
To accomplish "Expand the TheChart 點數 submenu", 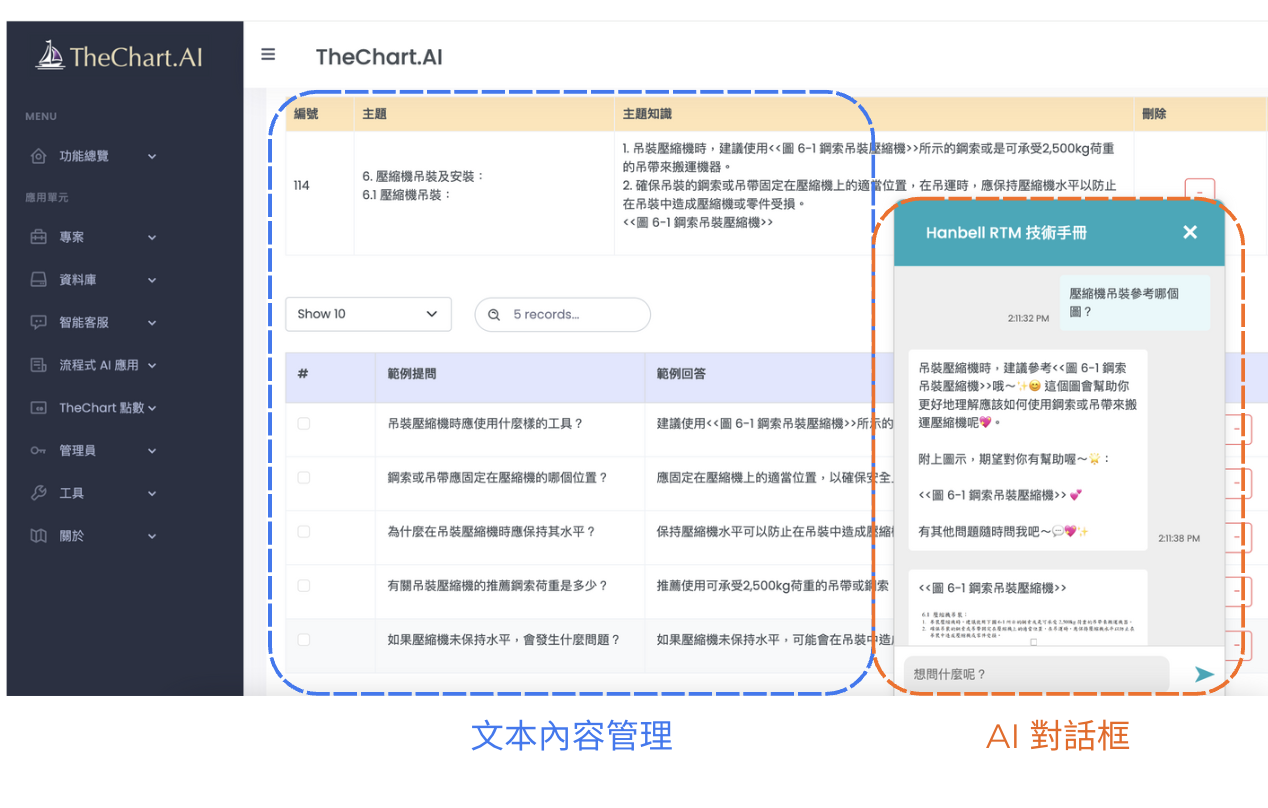I will (x=106, y=408).
